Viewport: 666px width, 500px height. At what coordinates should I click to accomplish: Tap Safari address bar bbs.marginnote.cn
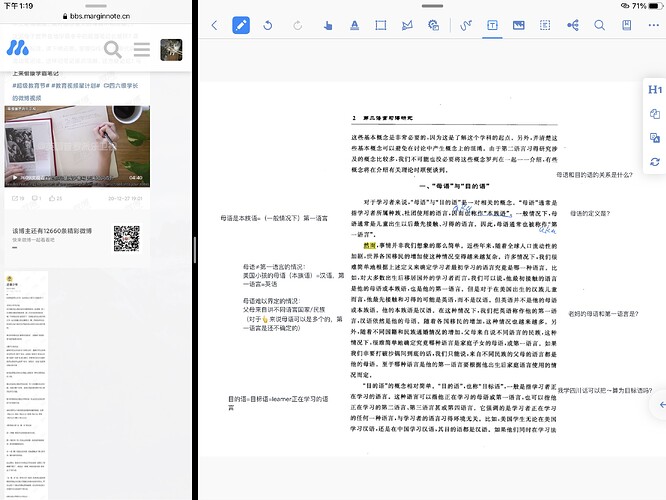[x=96, y=16]
